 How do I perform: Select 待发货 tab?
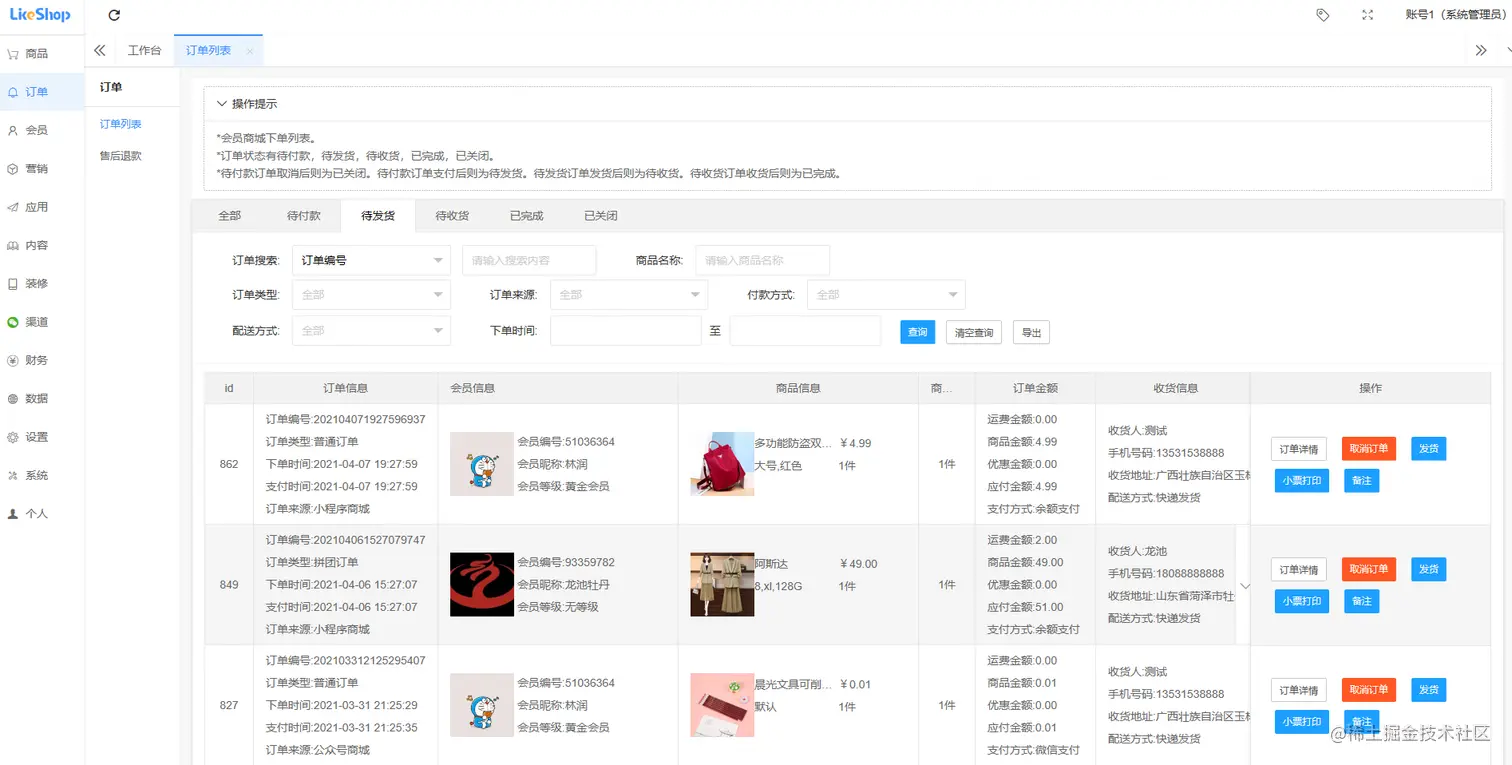[378, 216]
